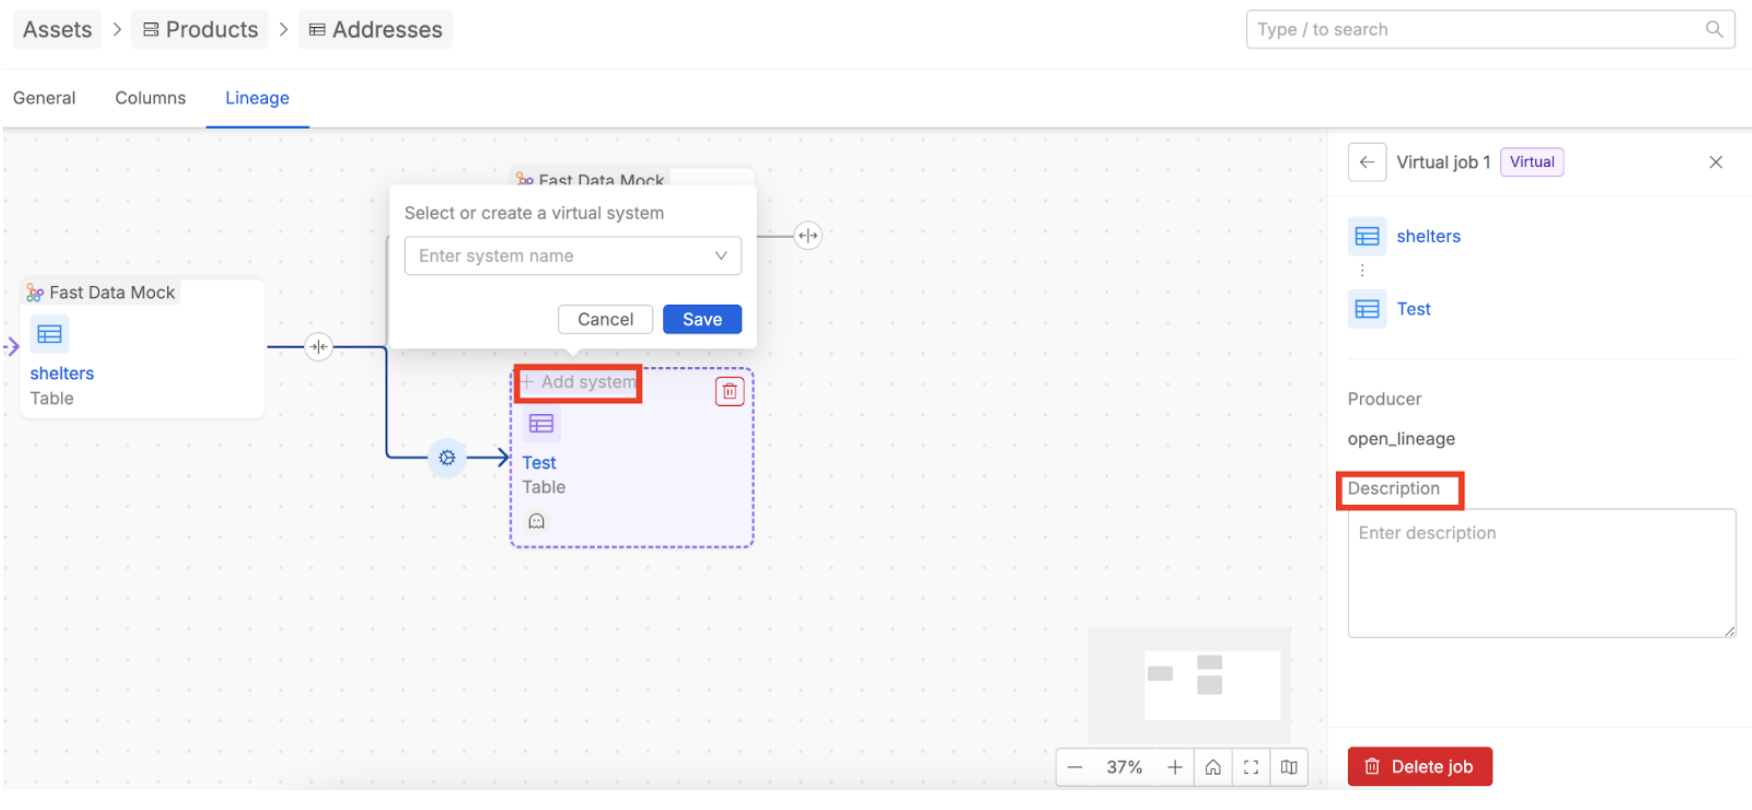The height and width of the screenshot is (810, 1752).
Task: Click the expand icon right of the popup
Action: tap(807, 236)
